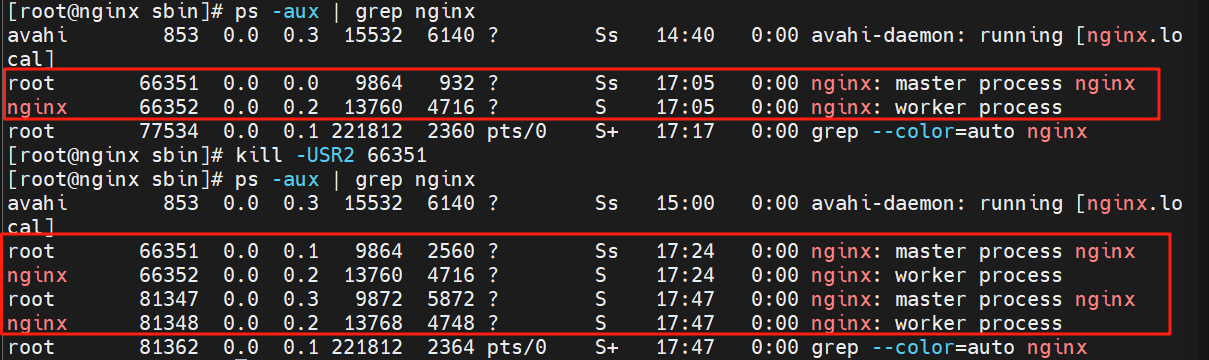Image resolution: width=1209 pixels, height=360 pixels.
Task: Click the 'pts/0' terminal in PID 77534 row
Action: coord(517,131)
